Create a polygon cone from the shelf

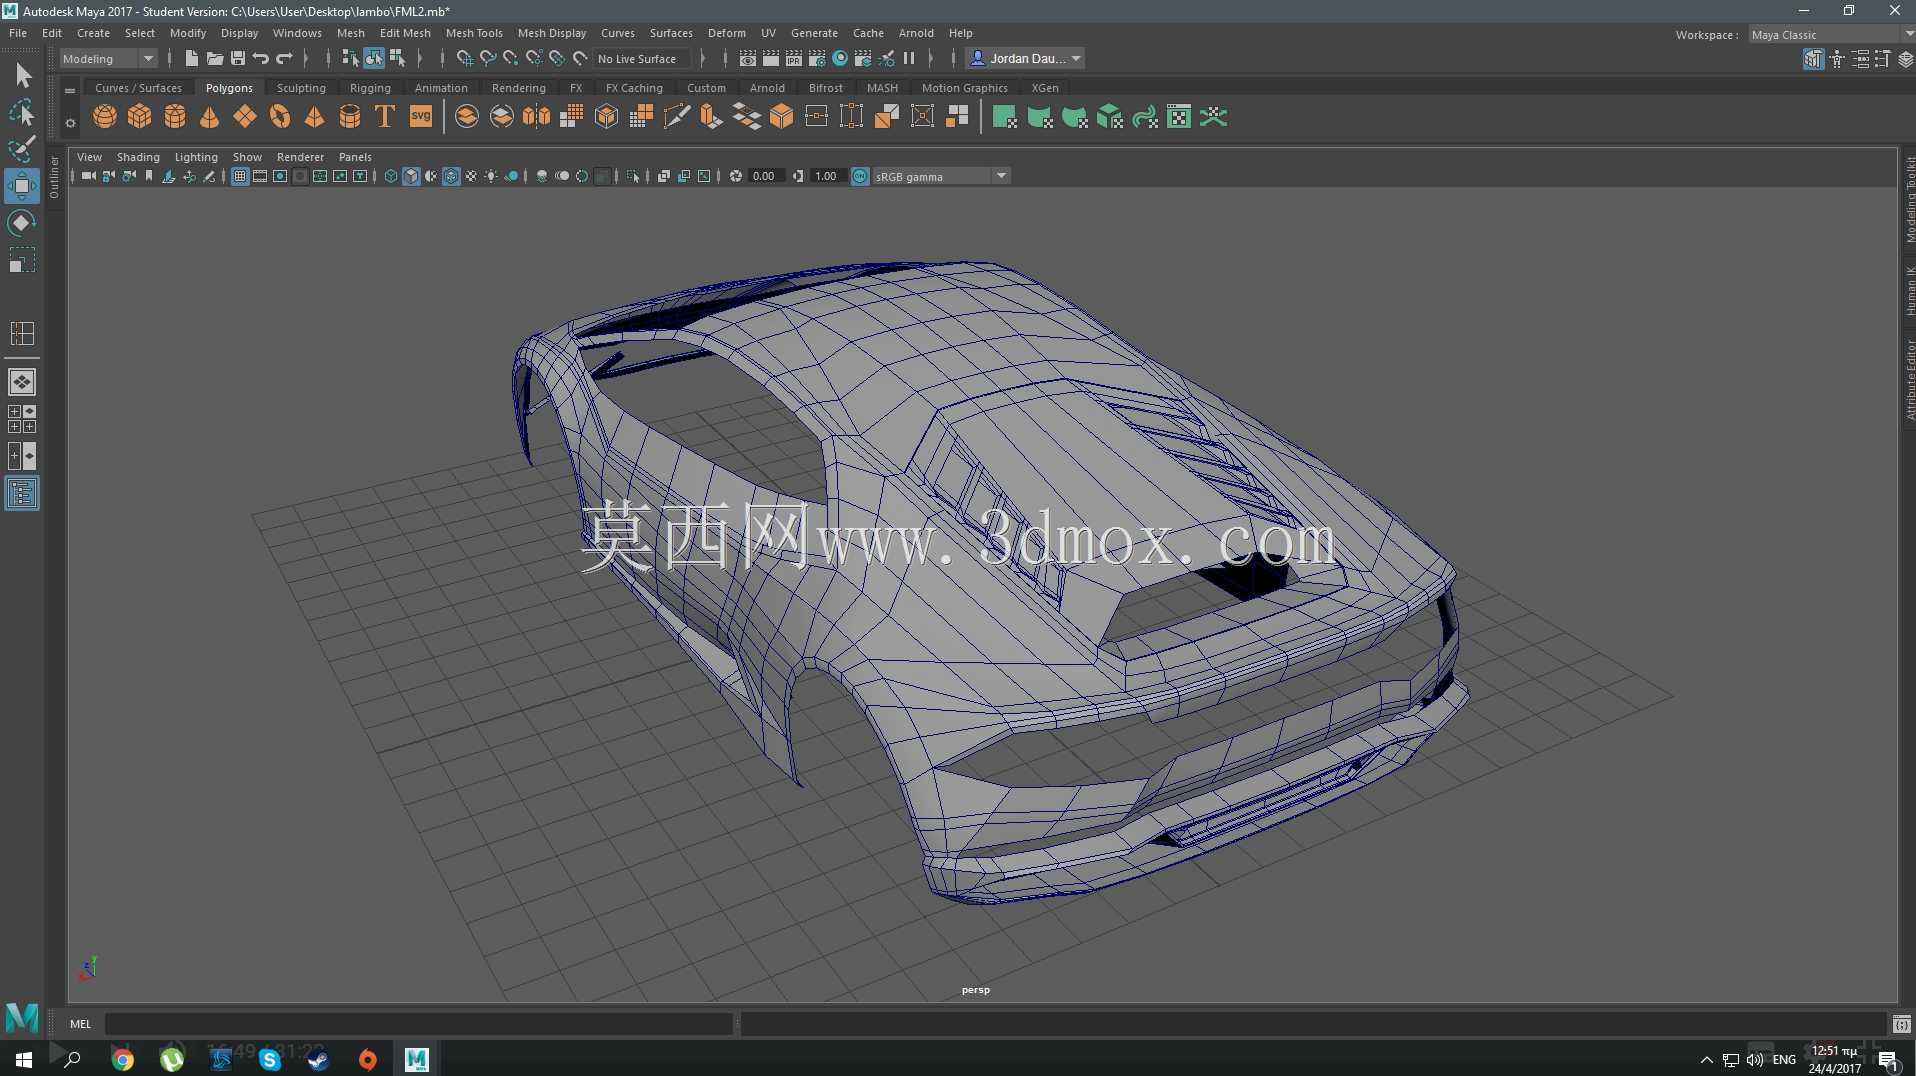coord(210,117)
